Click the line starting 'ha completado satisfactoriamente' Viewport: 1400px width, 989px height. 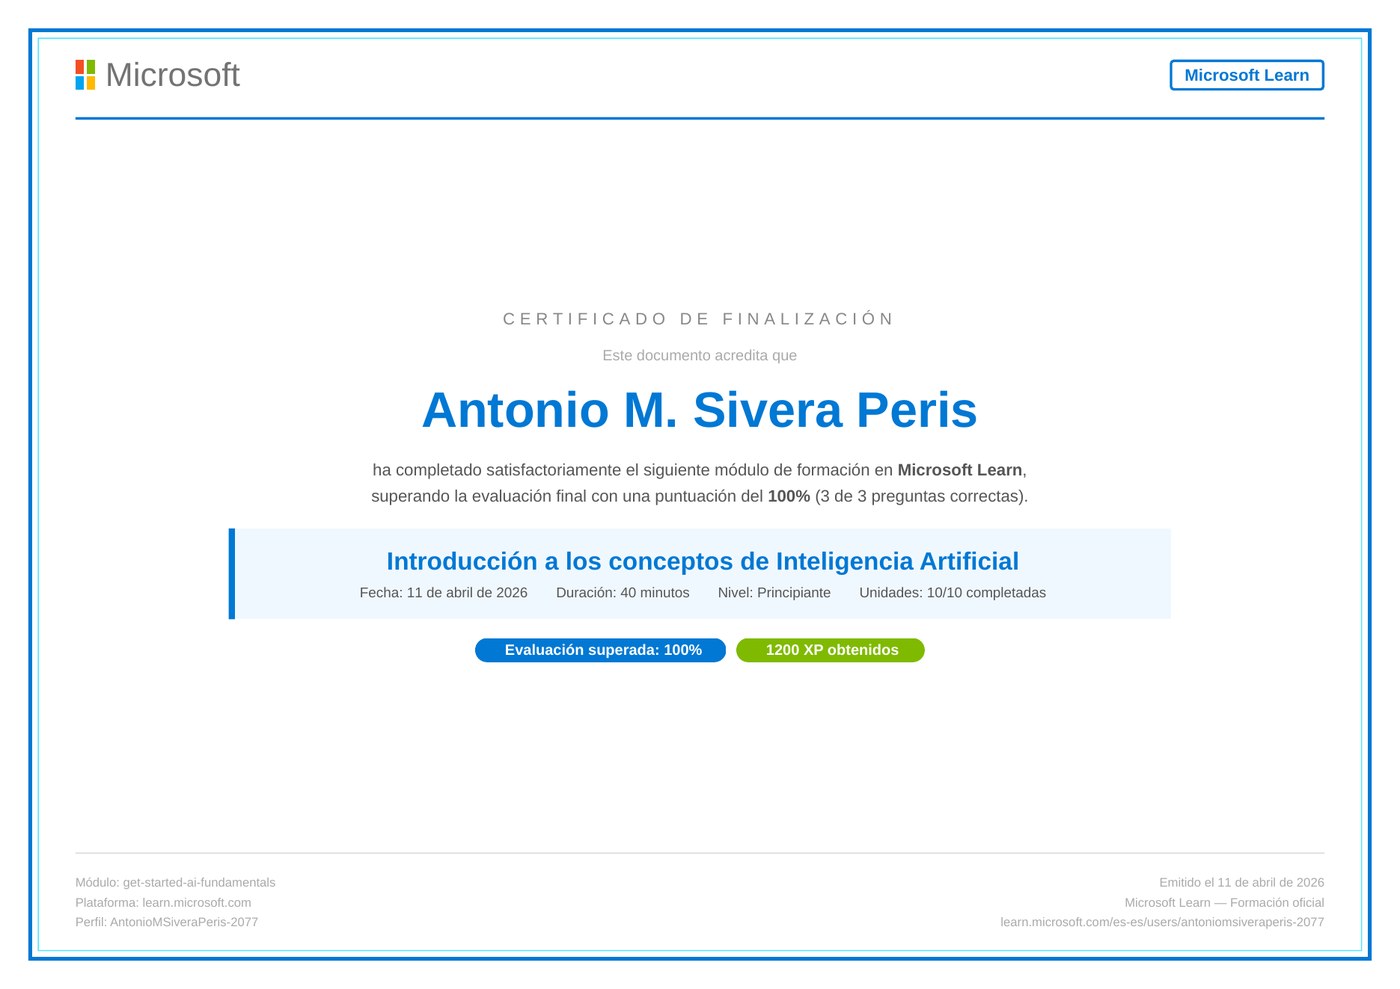pyautogui.click(x=699, y=470)
